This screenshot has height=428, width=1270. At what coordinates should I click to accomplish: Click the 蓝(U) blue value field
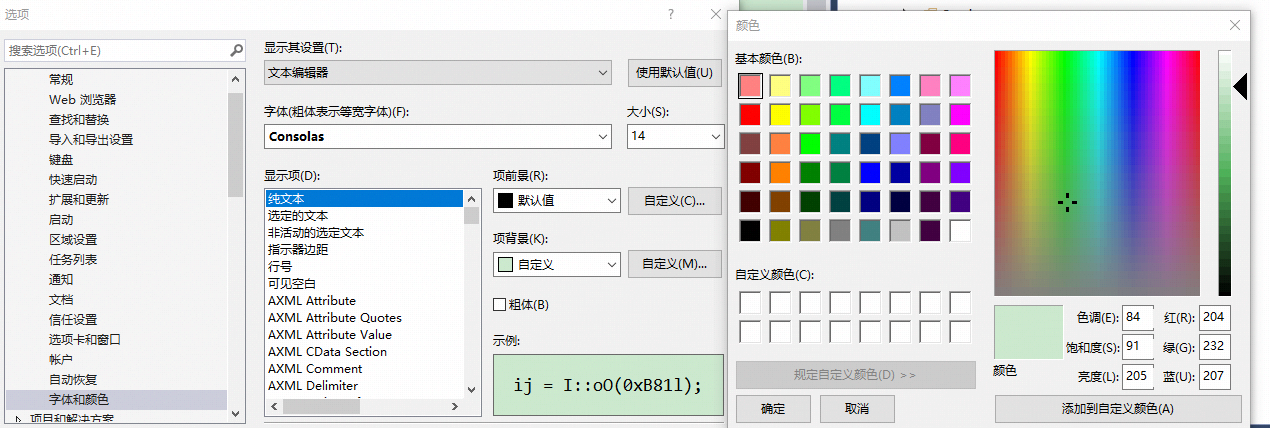(1215, 377)
